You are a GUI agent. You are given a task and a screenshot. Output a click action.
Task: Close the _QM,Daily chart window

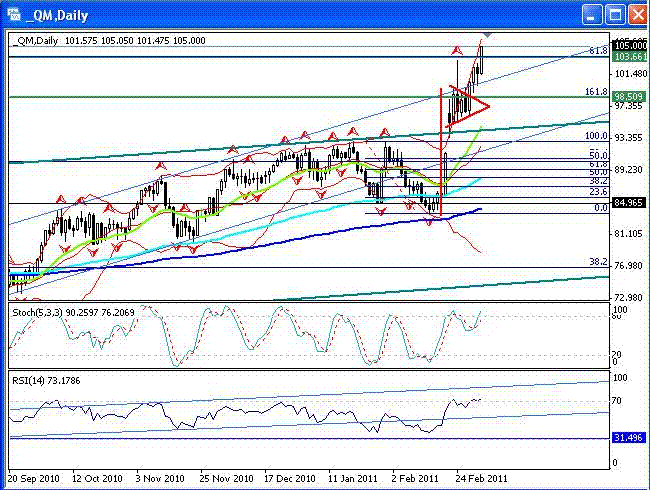[x=638, y=16]
